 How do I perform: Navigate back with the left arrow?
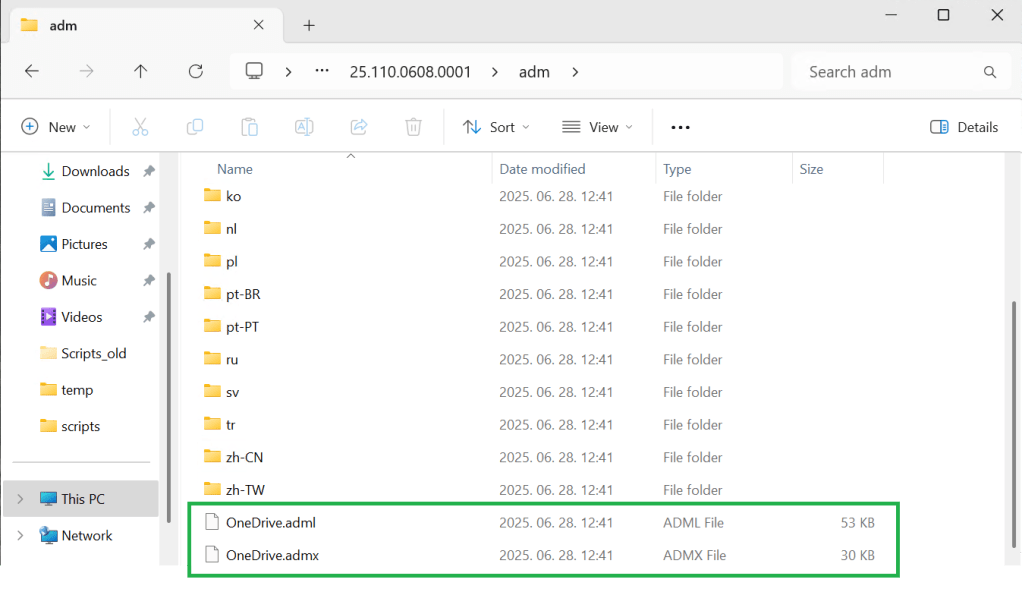(x=32, y=71)
